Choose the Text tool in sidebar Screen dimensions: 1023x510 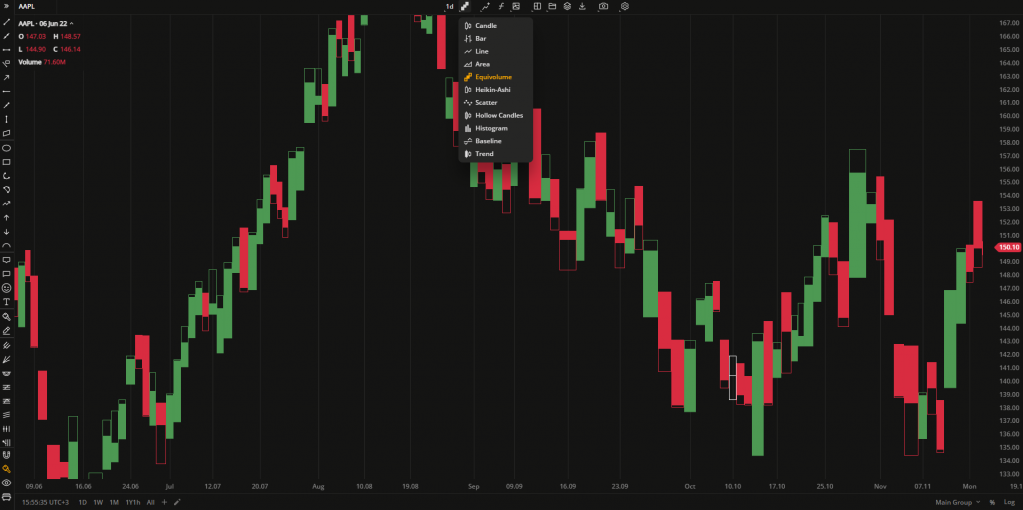click(7, 301)
